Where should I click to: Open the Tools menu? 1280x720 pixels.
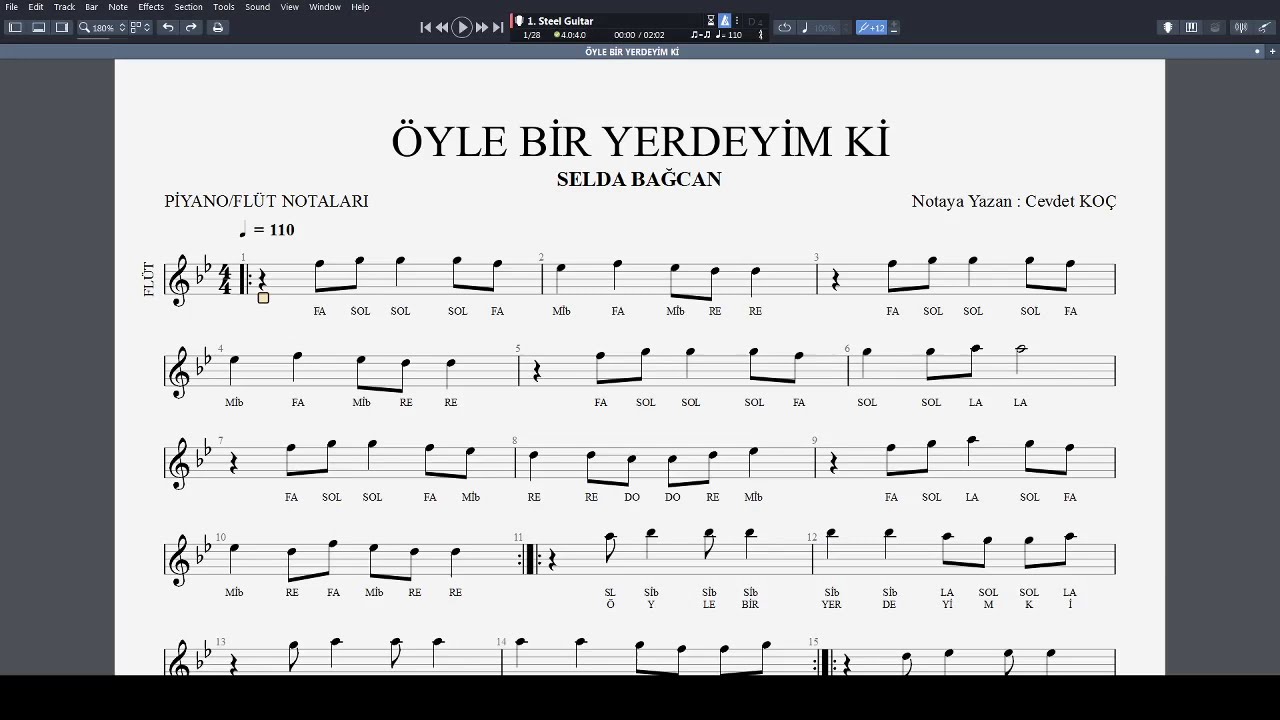(224, 7)
